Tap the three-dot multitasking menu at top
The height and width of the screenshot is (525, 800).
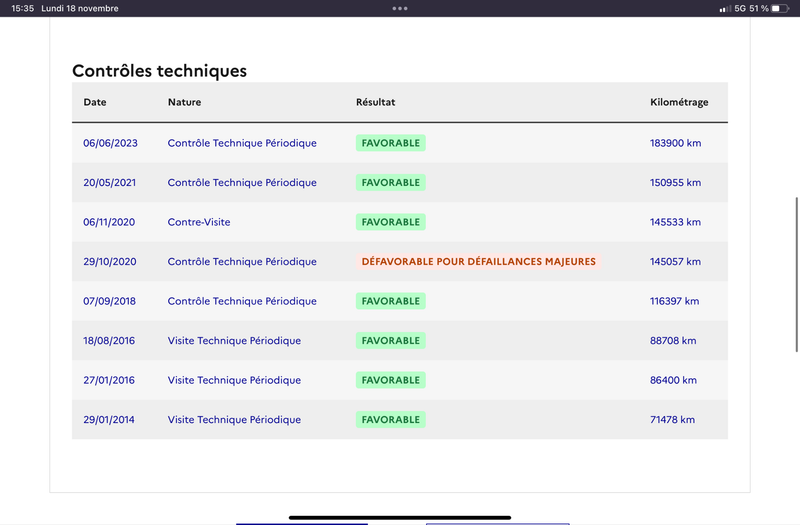pos(399,8)
